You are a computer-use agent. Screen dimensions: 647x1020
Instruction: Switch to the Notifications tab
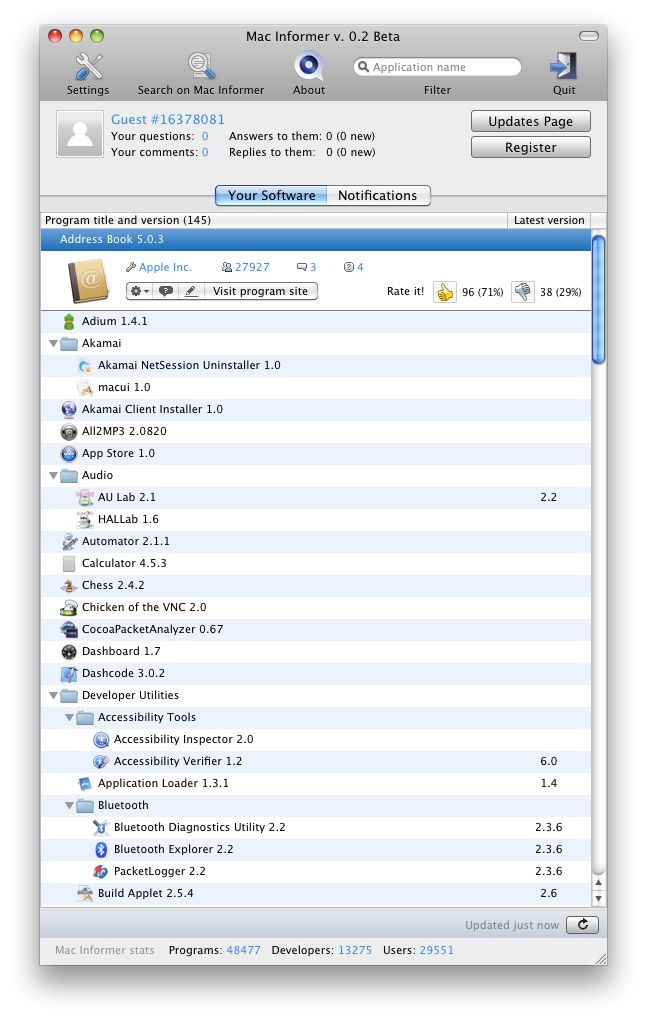click(x=378, y=195)
